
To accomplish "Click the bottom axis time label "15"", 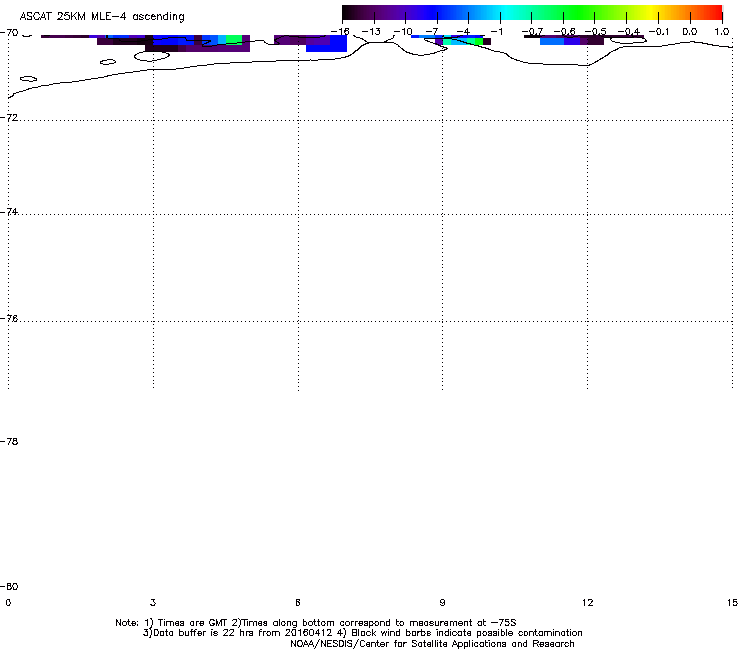I will pyautogui.click(x=732, y=602).
